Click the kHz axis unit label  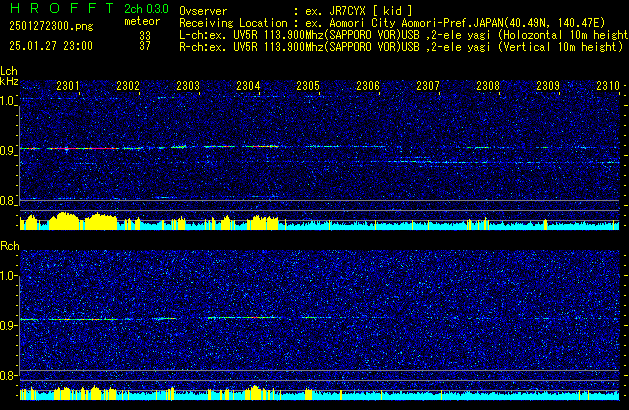(x=9, y=81)
